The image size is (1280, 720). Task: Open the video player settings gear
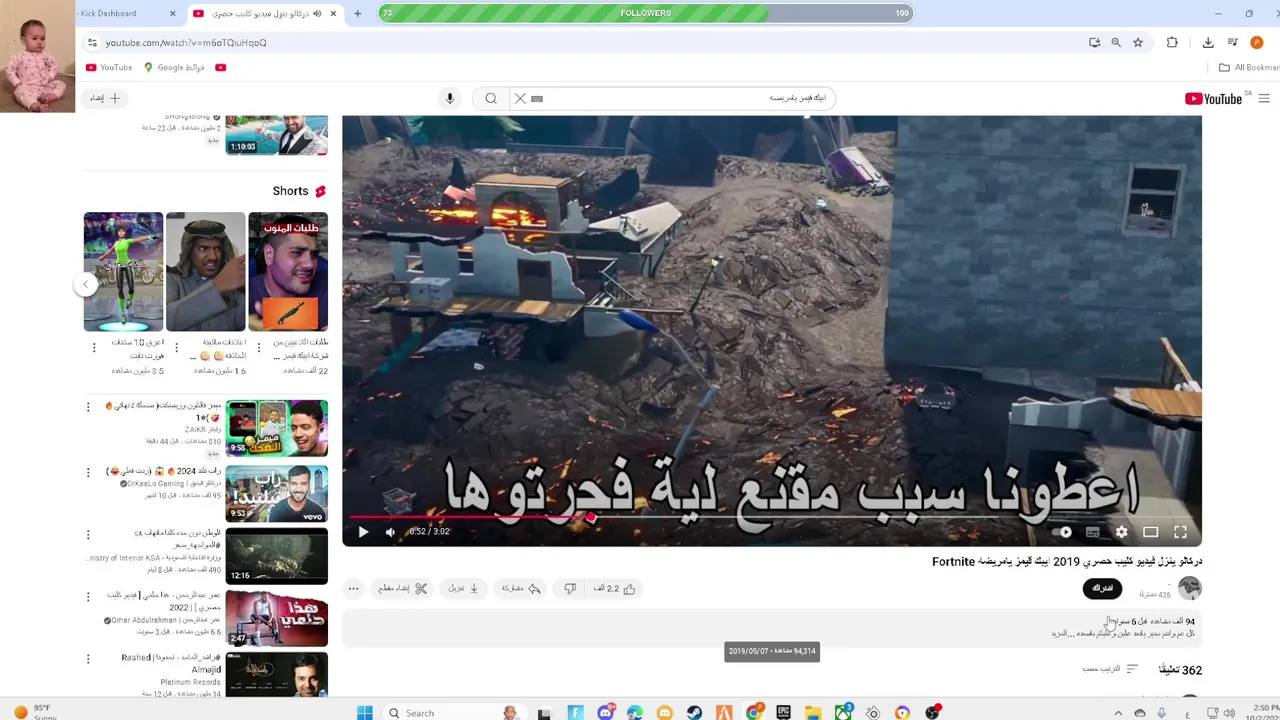[x=1121, y=532]
